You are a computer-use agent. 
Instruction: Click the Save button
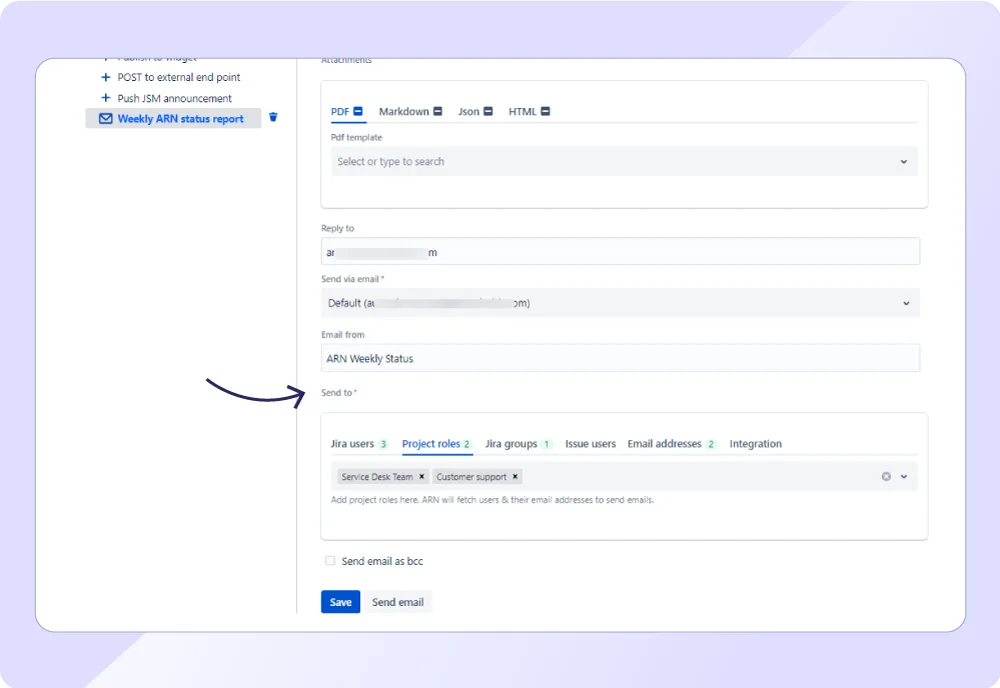click(x=341, y=602)
